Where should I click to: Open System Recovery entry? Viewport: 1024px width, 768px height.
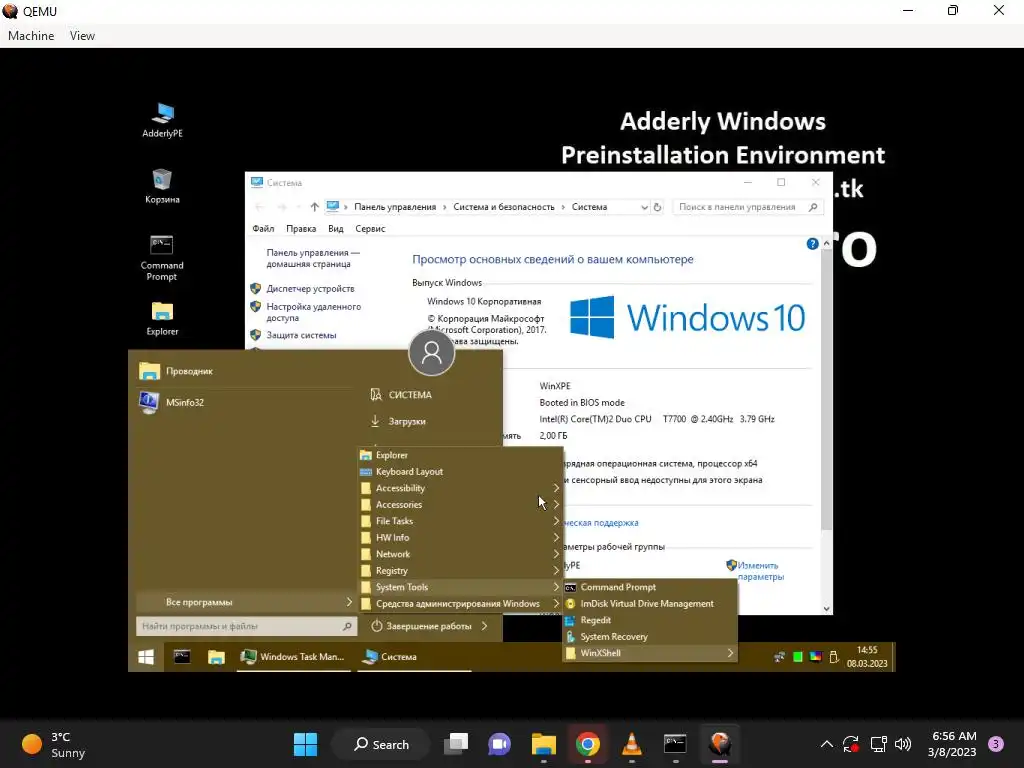(x=650, y=637)
